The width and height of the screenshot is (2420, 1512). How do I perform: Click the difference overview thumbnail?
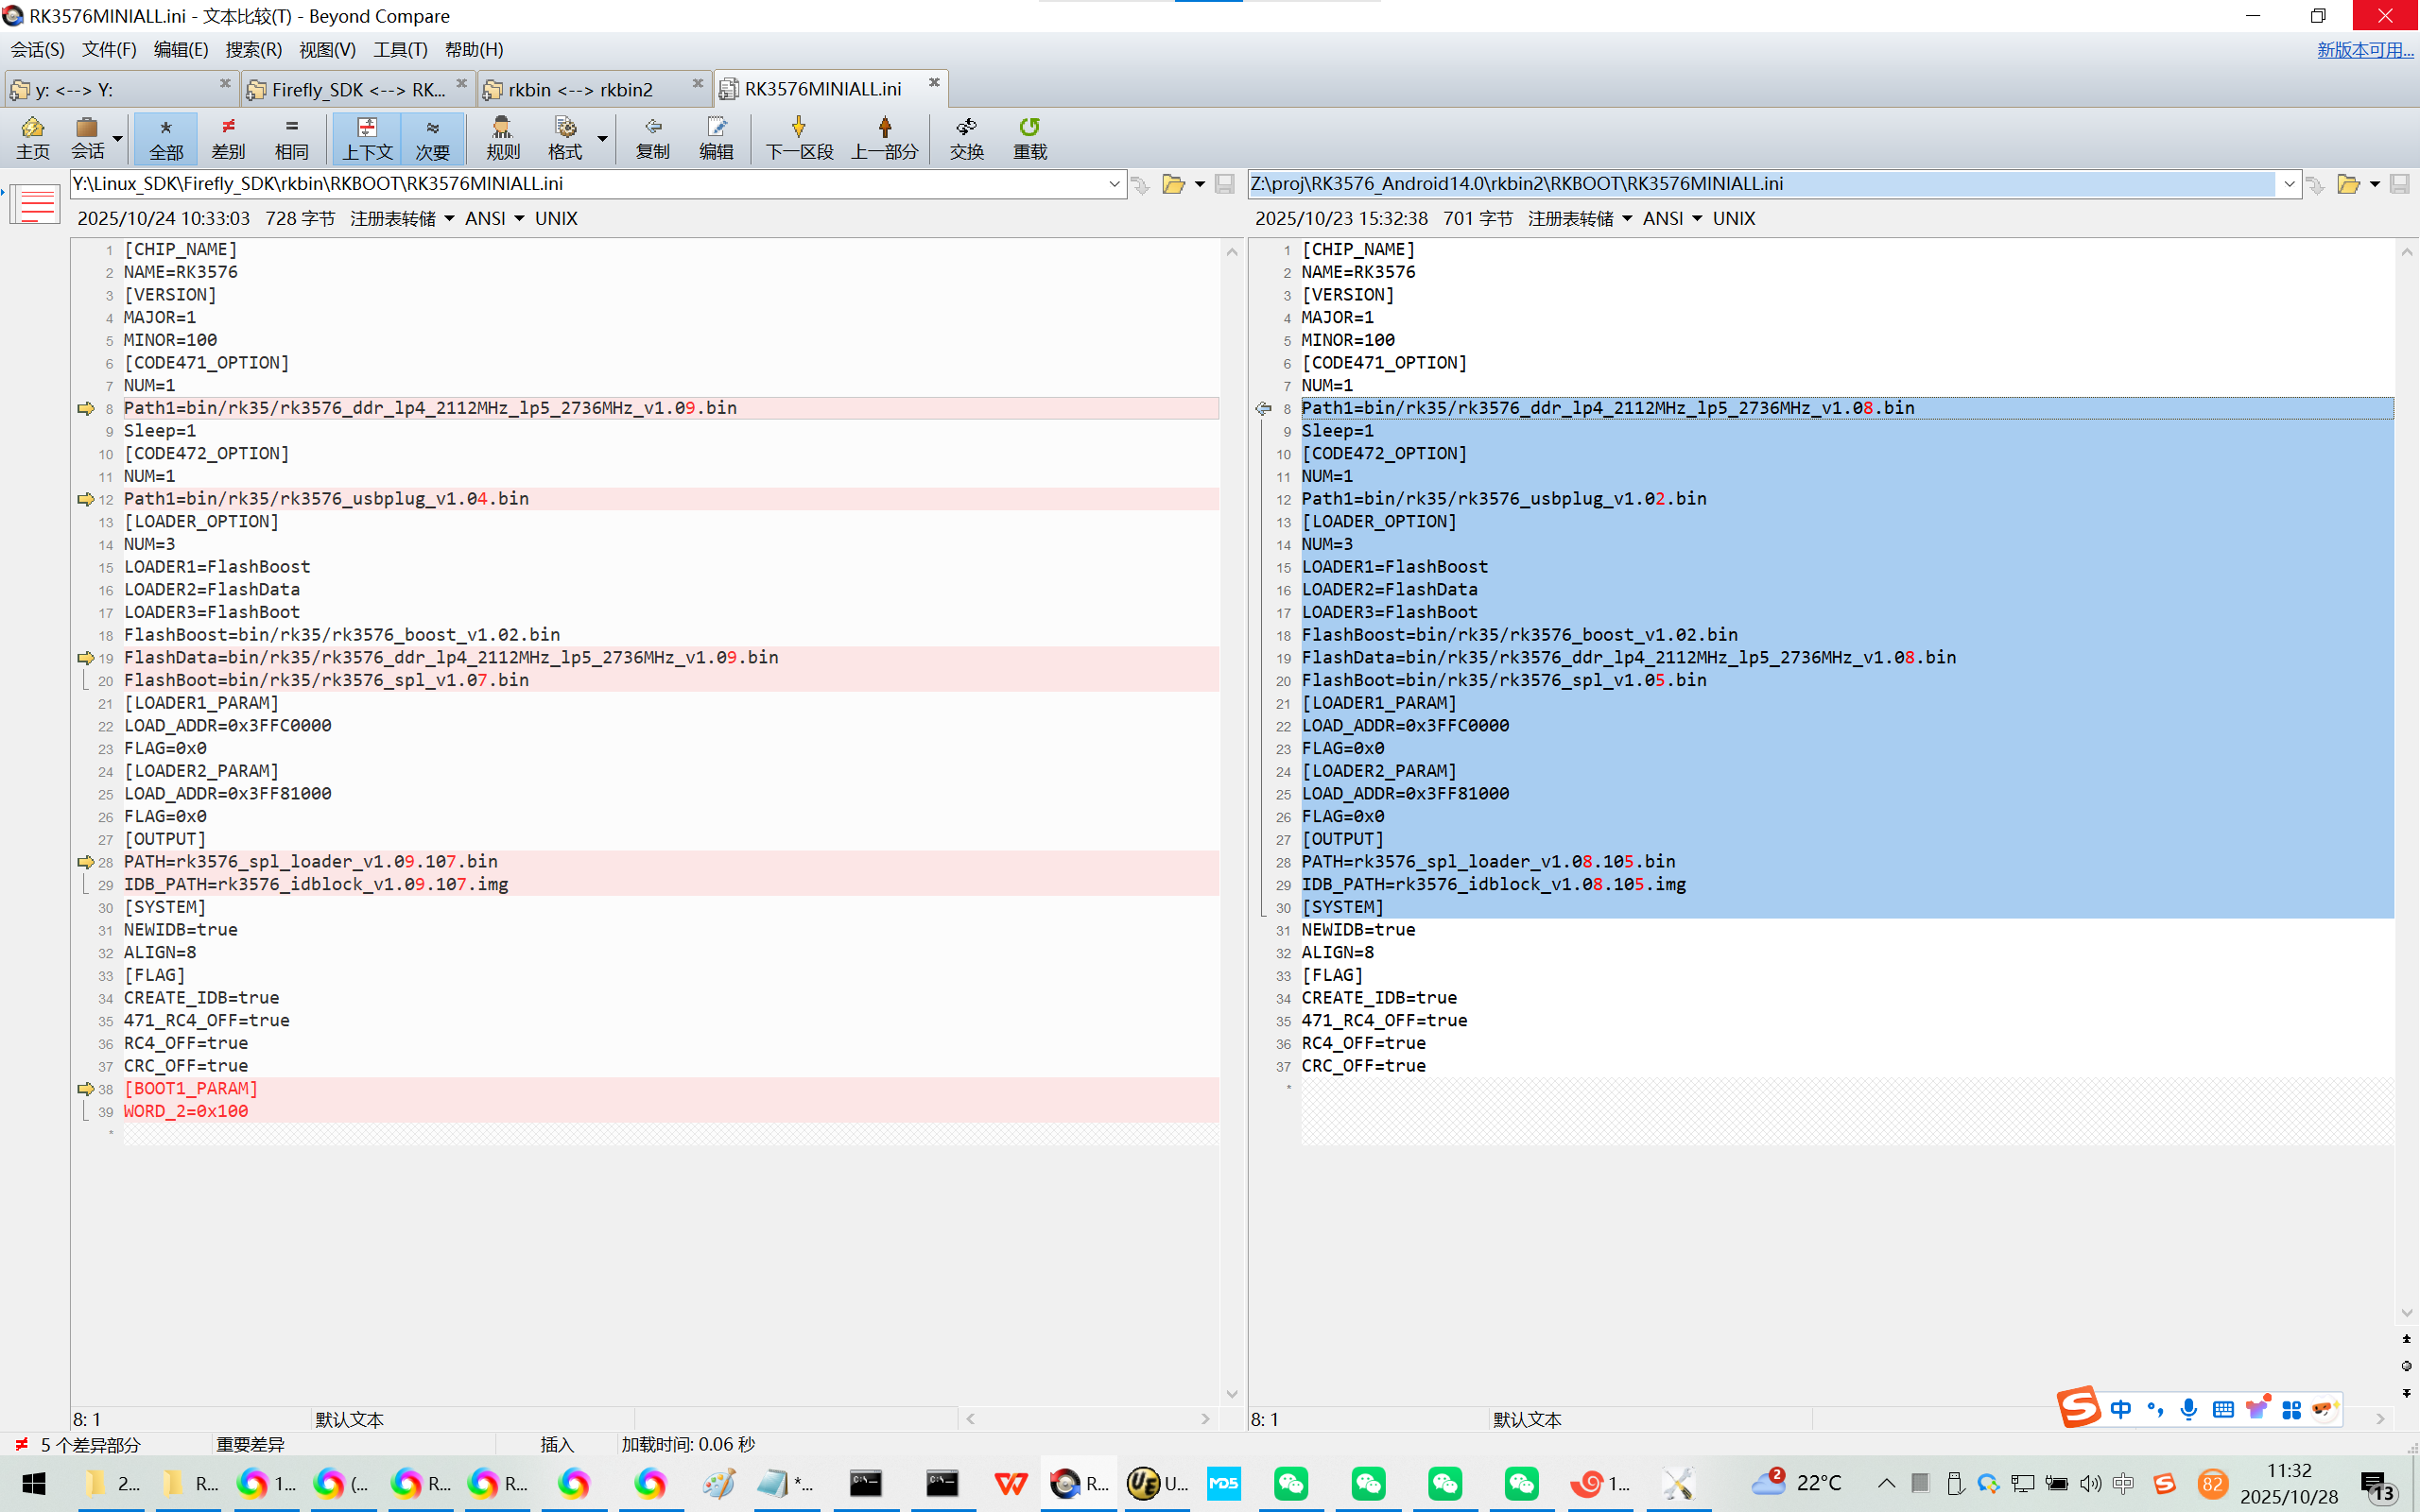pyautogui.click(x=37, y=204)
